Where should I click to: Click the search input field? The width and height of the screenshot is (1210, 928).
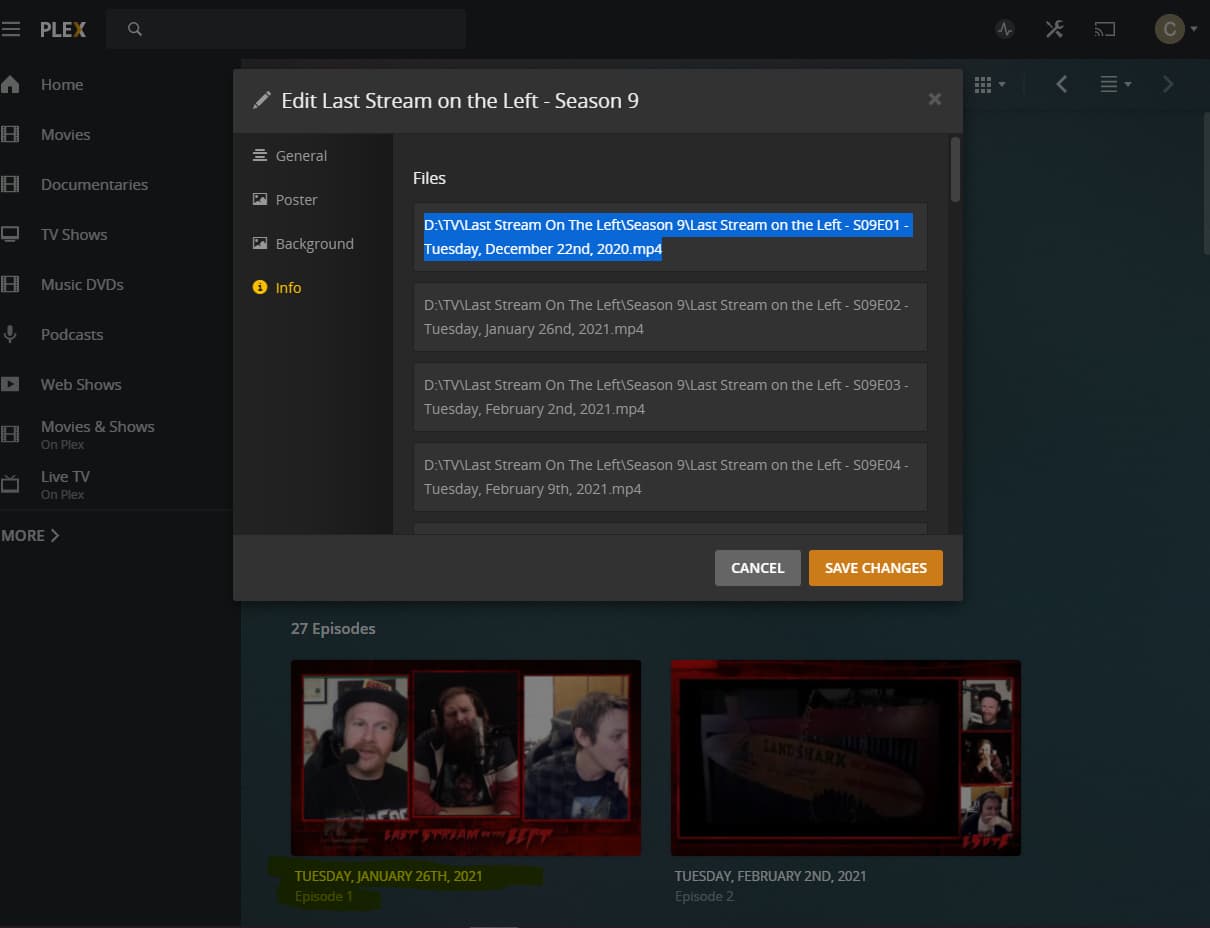click(285, 29)
